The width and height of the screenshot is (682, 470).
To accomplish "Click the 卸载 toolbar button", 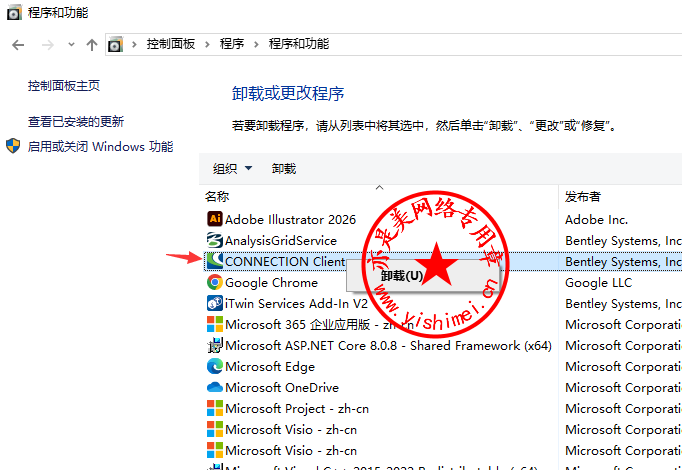I will pyautogui.click(x=284, y=169).
